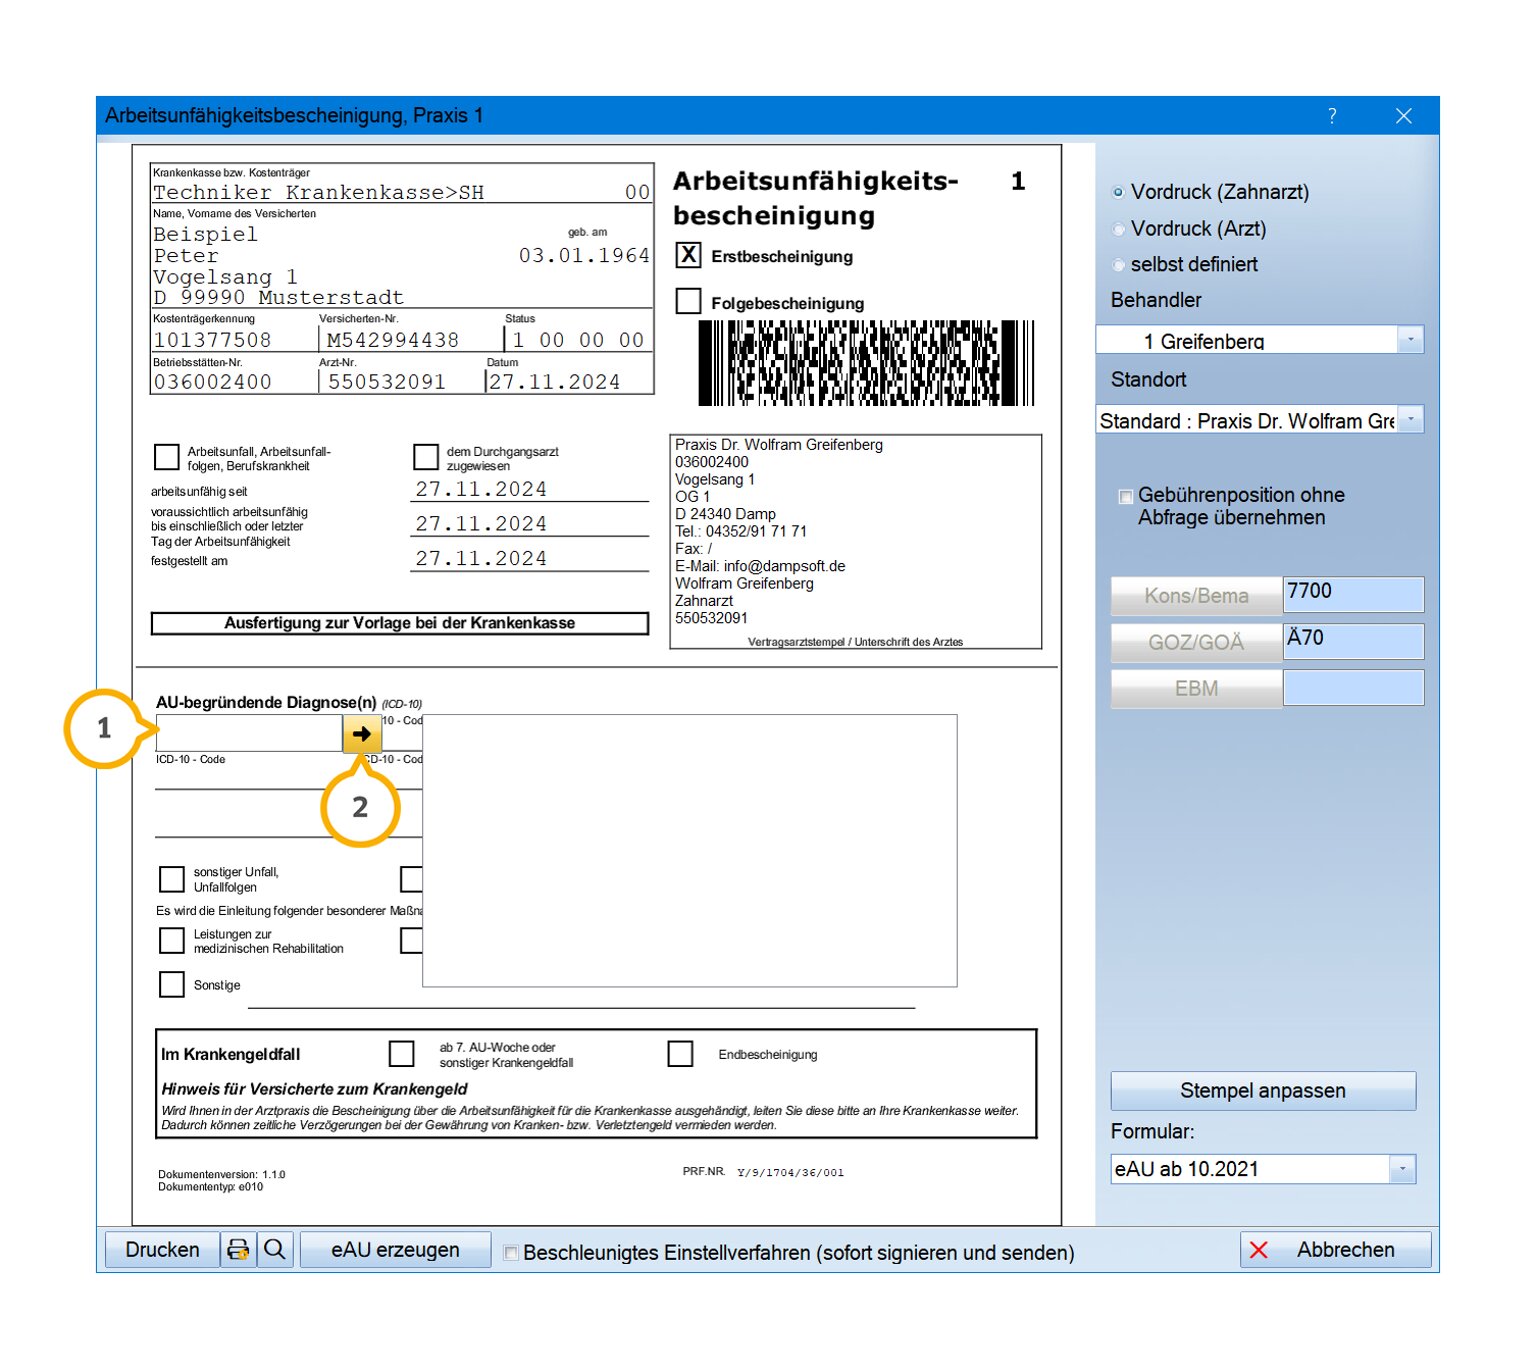Click the name Beispiel
Viewport: 1537px width, 1370px height.
[205, 235]
